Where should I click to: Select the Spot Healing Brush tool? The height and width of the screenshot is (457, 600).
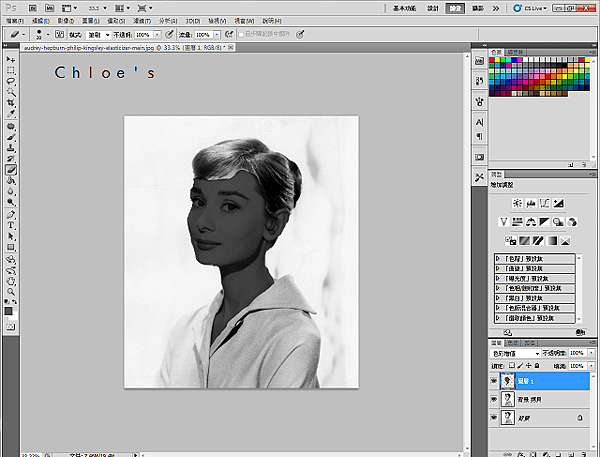coord(11,126)
